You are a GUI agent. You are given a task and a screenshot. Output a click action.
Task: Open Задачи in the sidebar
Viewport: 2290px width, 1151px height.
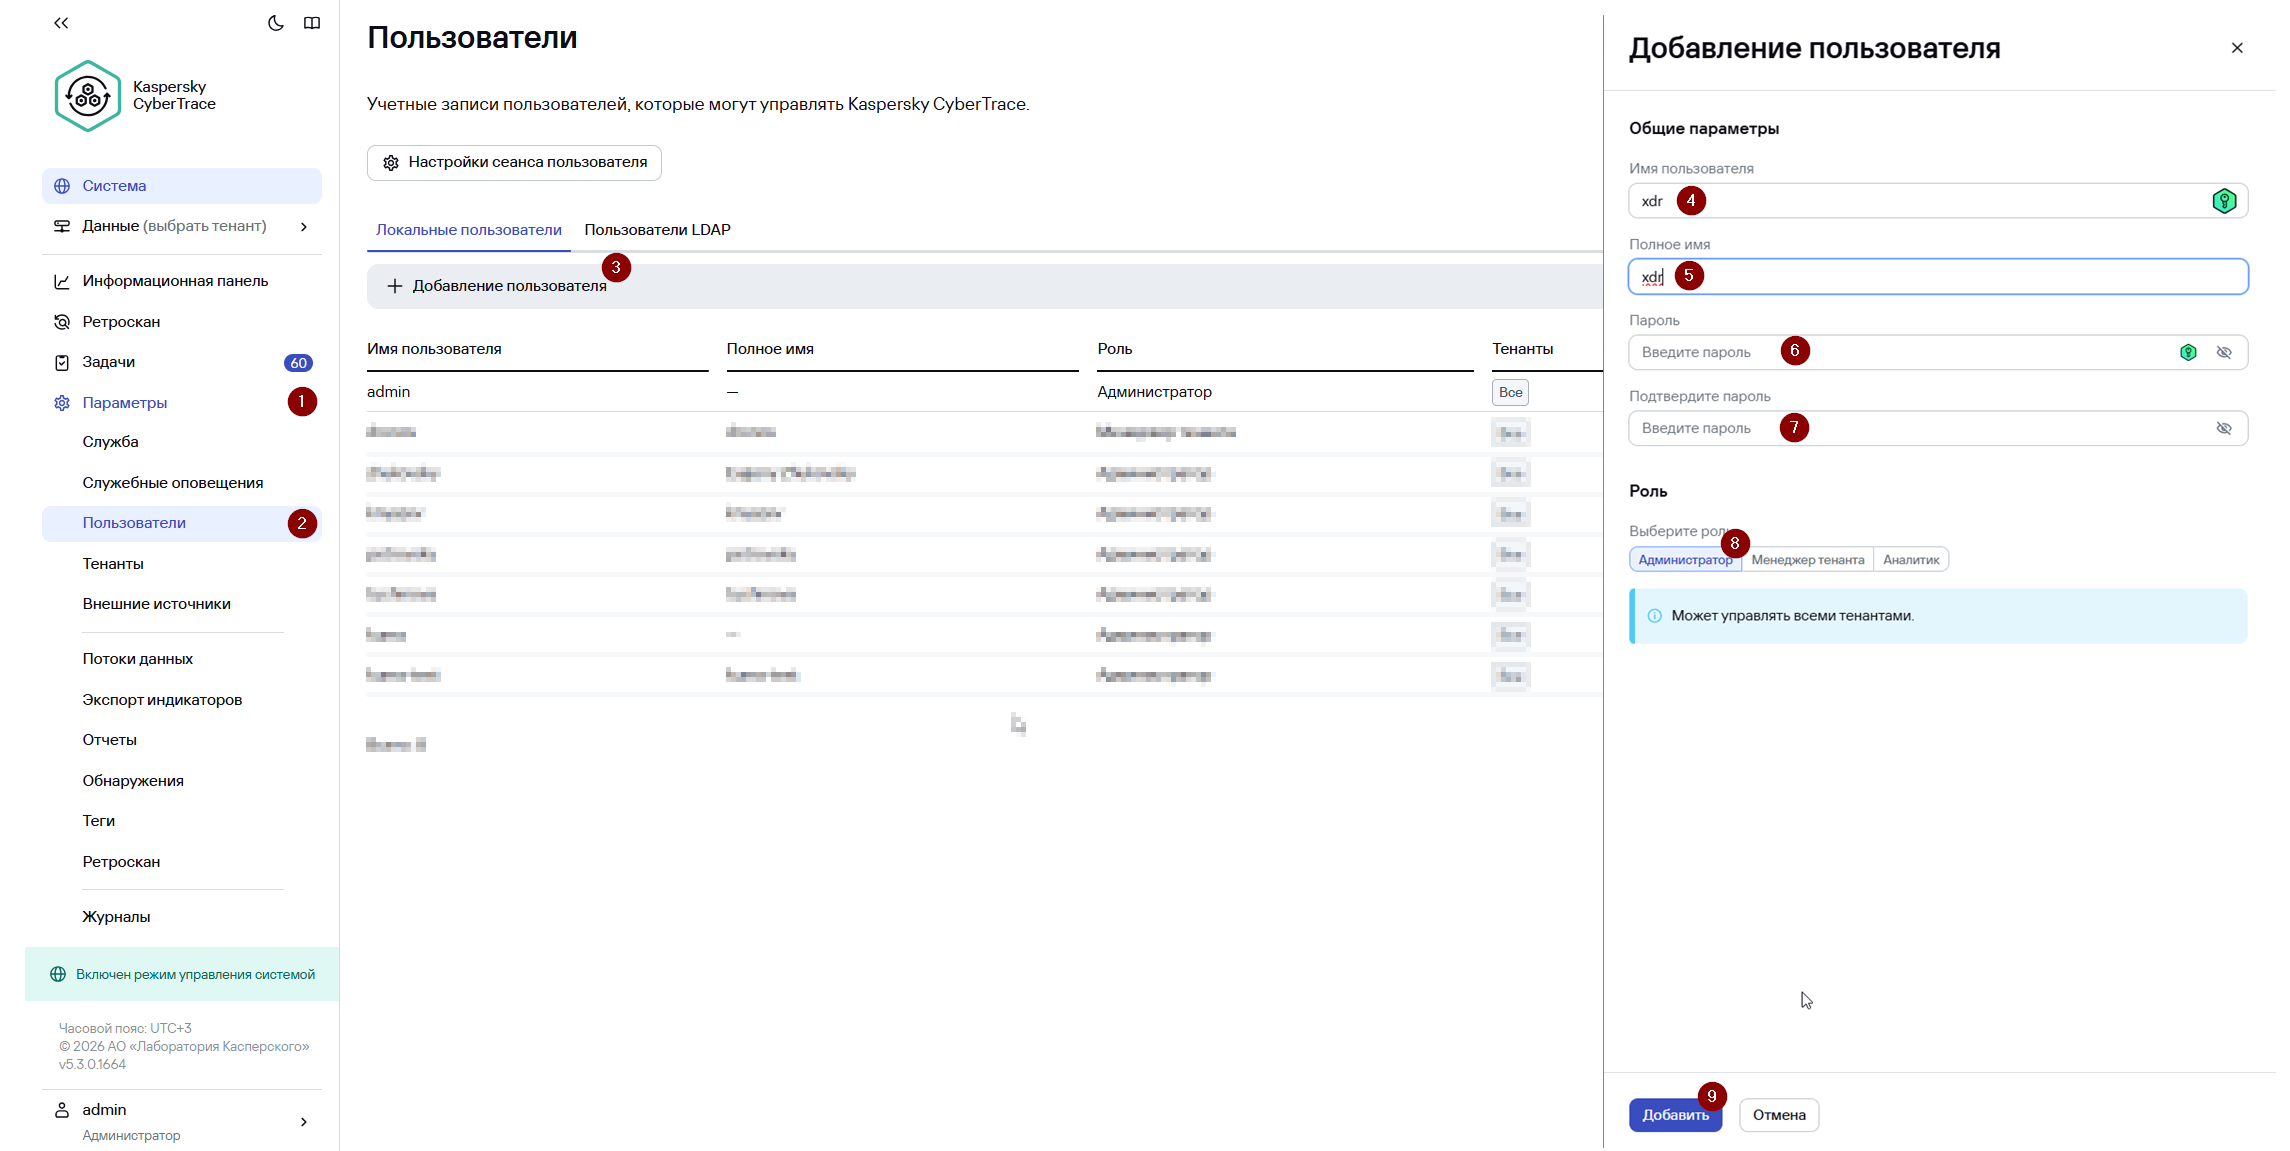pos(109,362)
